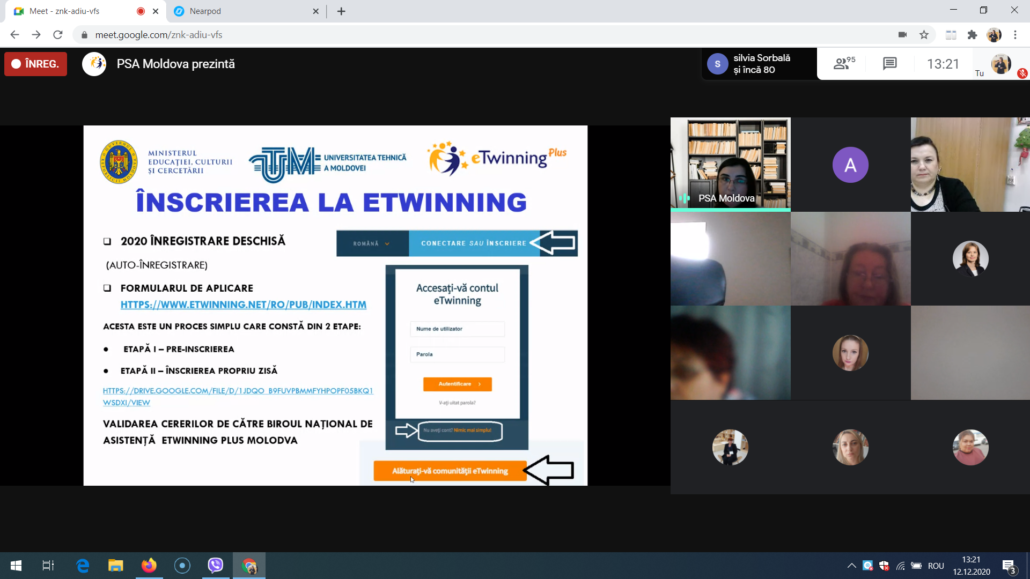Open the Chrome extensions puzzle icon
This screenshot has height=579, width=1030.
[972, 34]
